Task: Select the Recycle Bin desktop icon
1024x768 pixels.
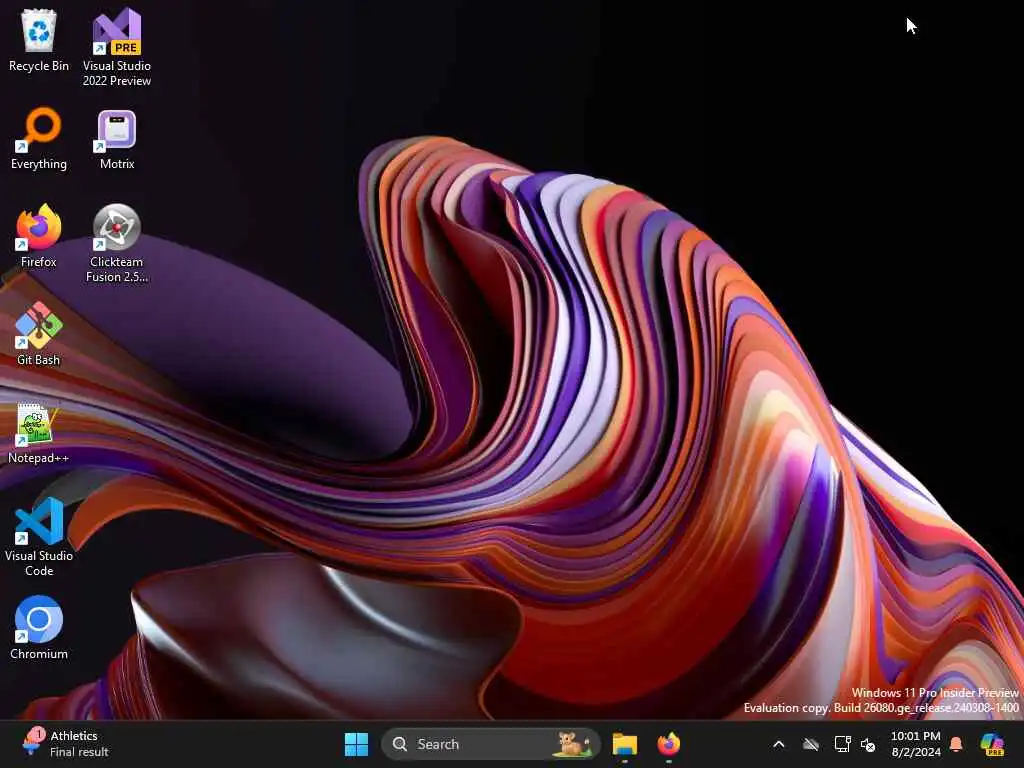Action: point(39,40)
